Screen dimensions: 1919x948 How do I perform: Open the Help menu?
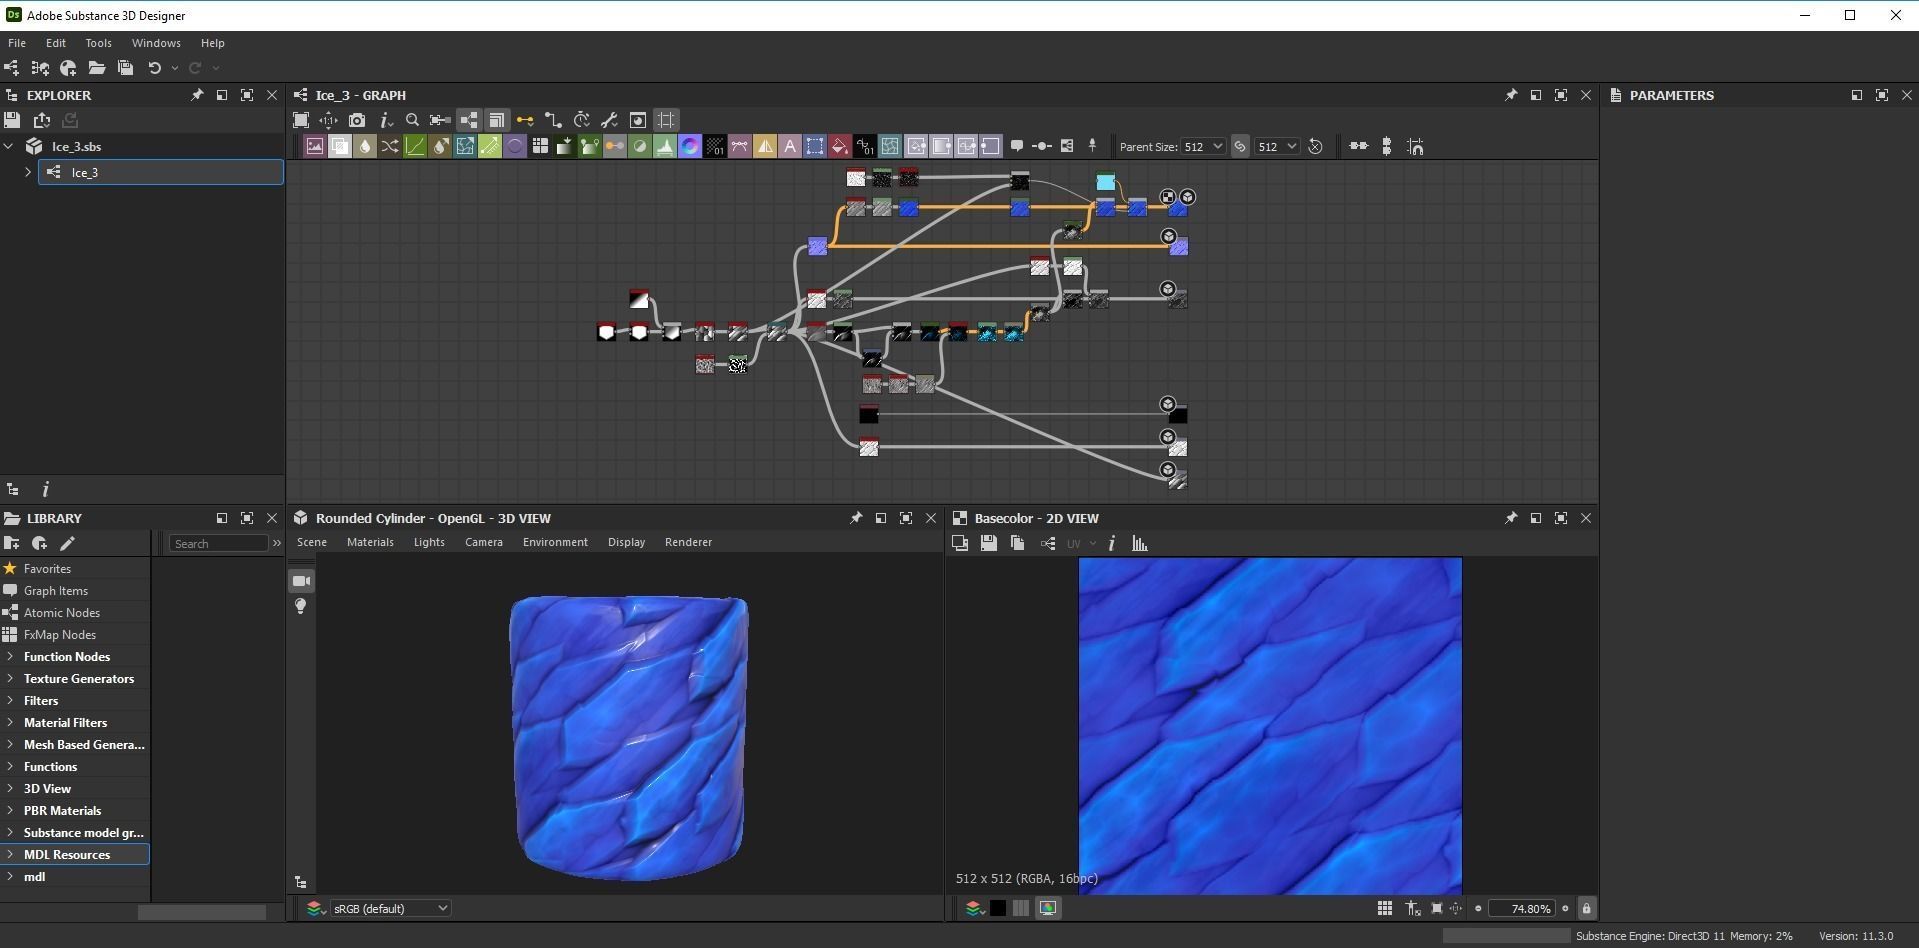pos(212,43)
